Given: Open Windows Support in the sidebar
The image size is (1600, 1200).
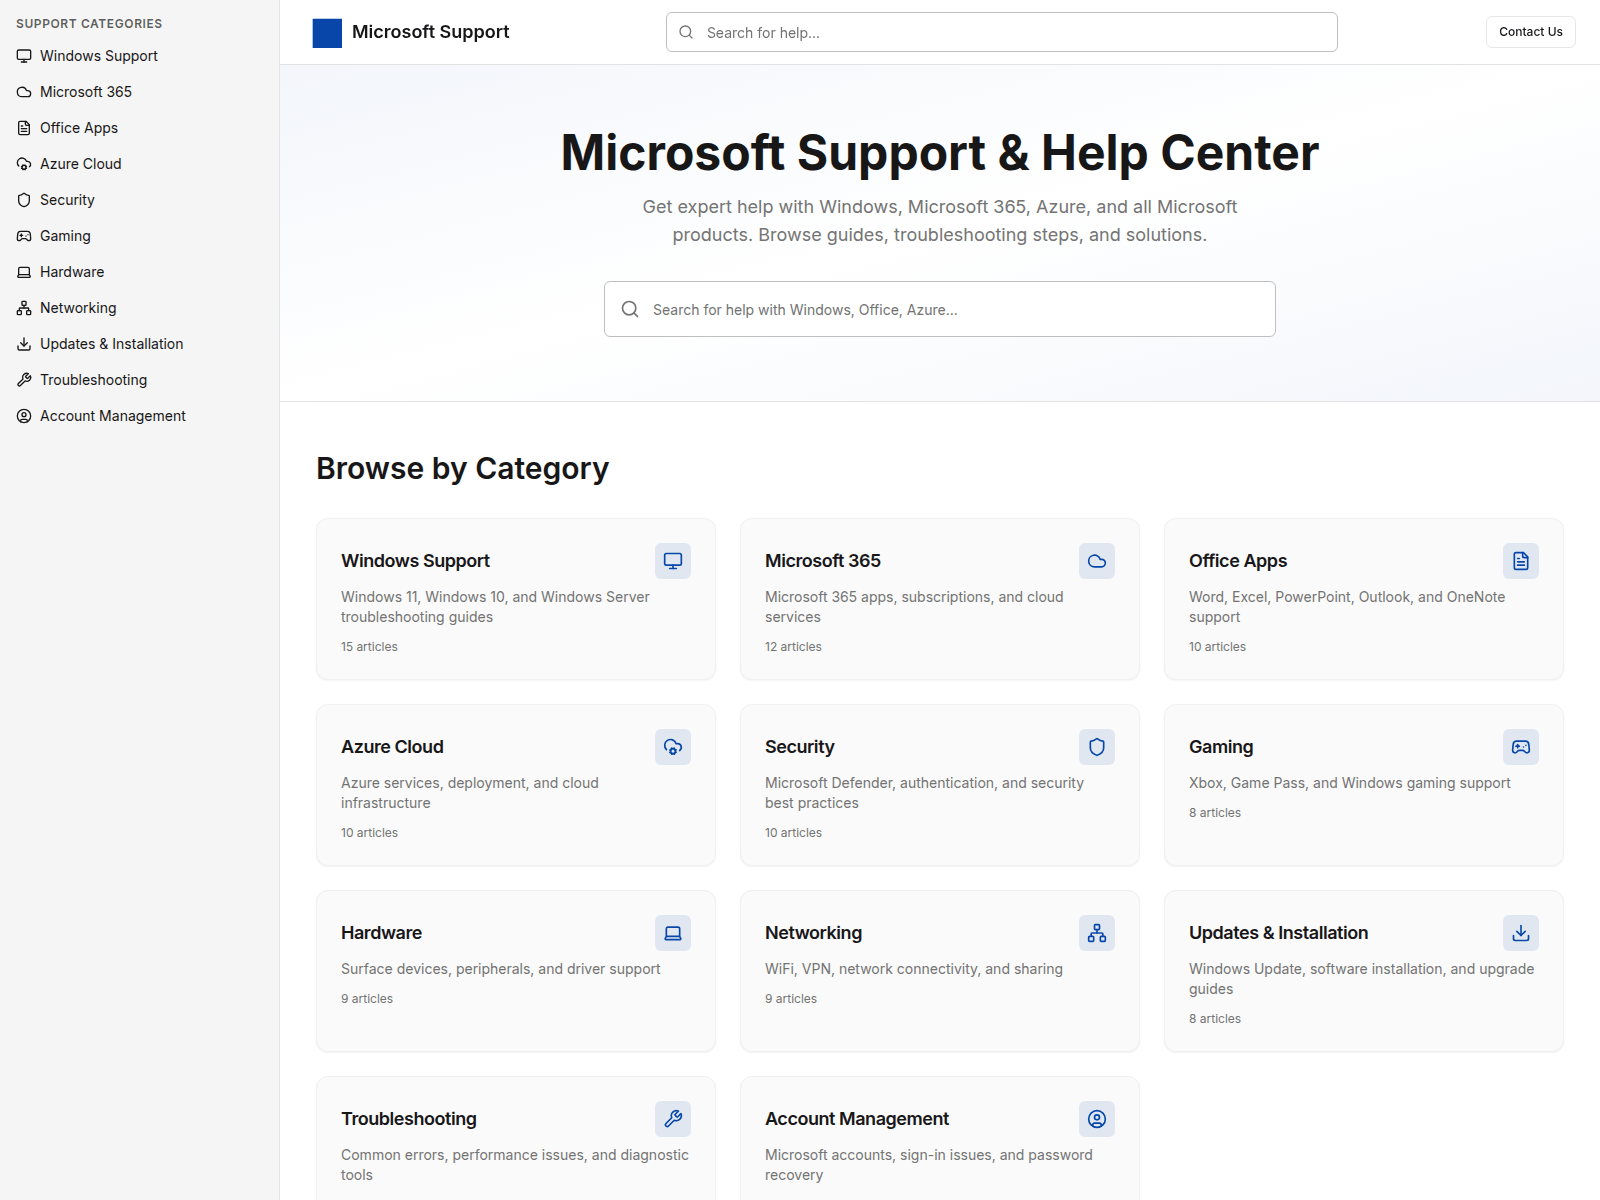Looking at the screenshot, I should [98, 56].
